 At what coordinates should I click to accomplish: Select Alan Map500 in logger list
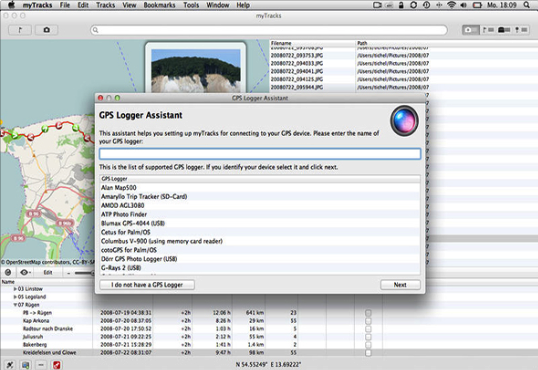[260, 188]
